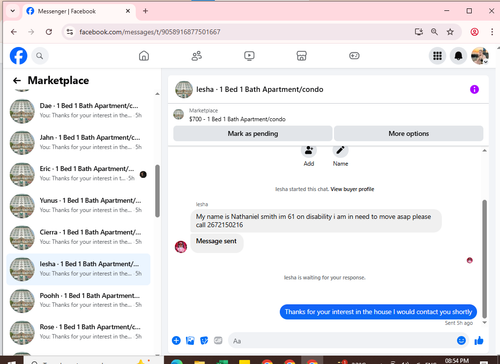Click the install app icon in address bar

click(x=419, y=32)
